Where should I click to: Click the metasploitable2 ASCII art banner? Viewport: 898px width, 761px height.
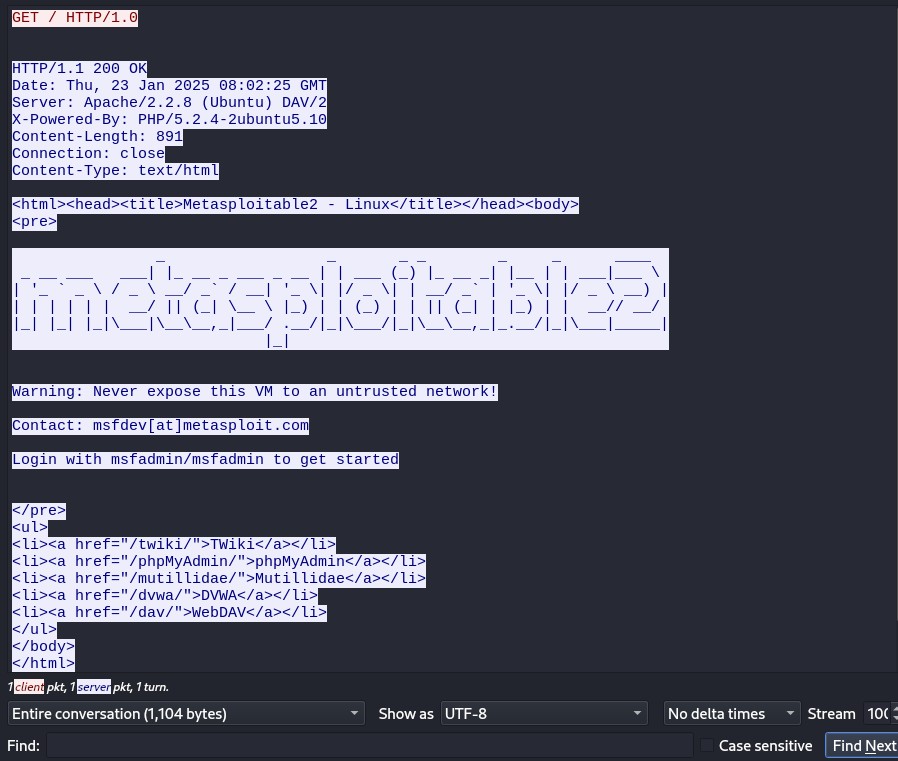340,299
